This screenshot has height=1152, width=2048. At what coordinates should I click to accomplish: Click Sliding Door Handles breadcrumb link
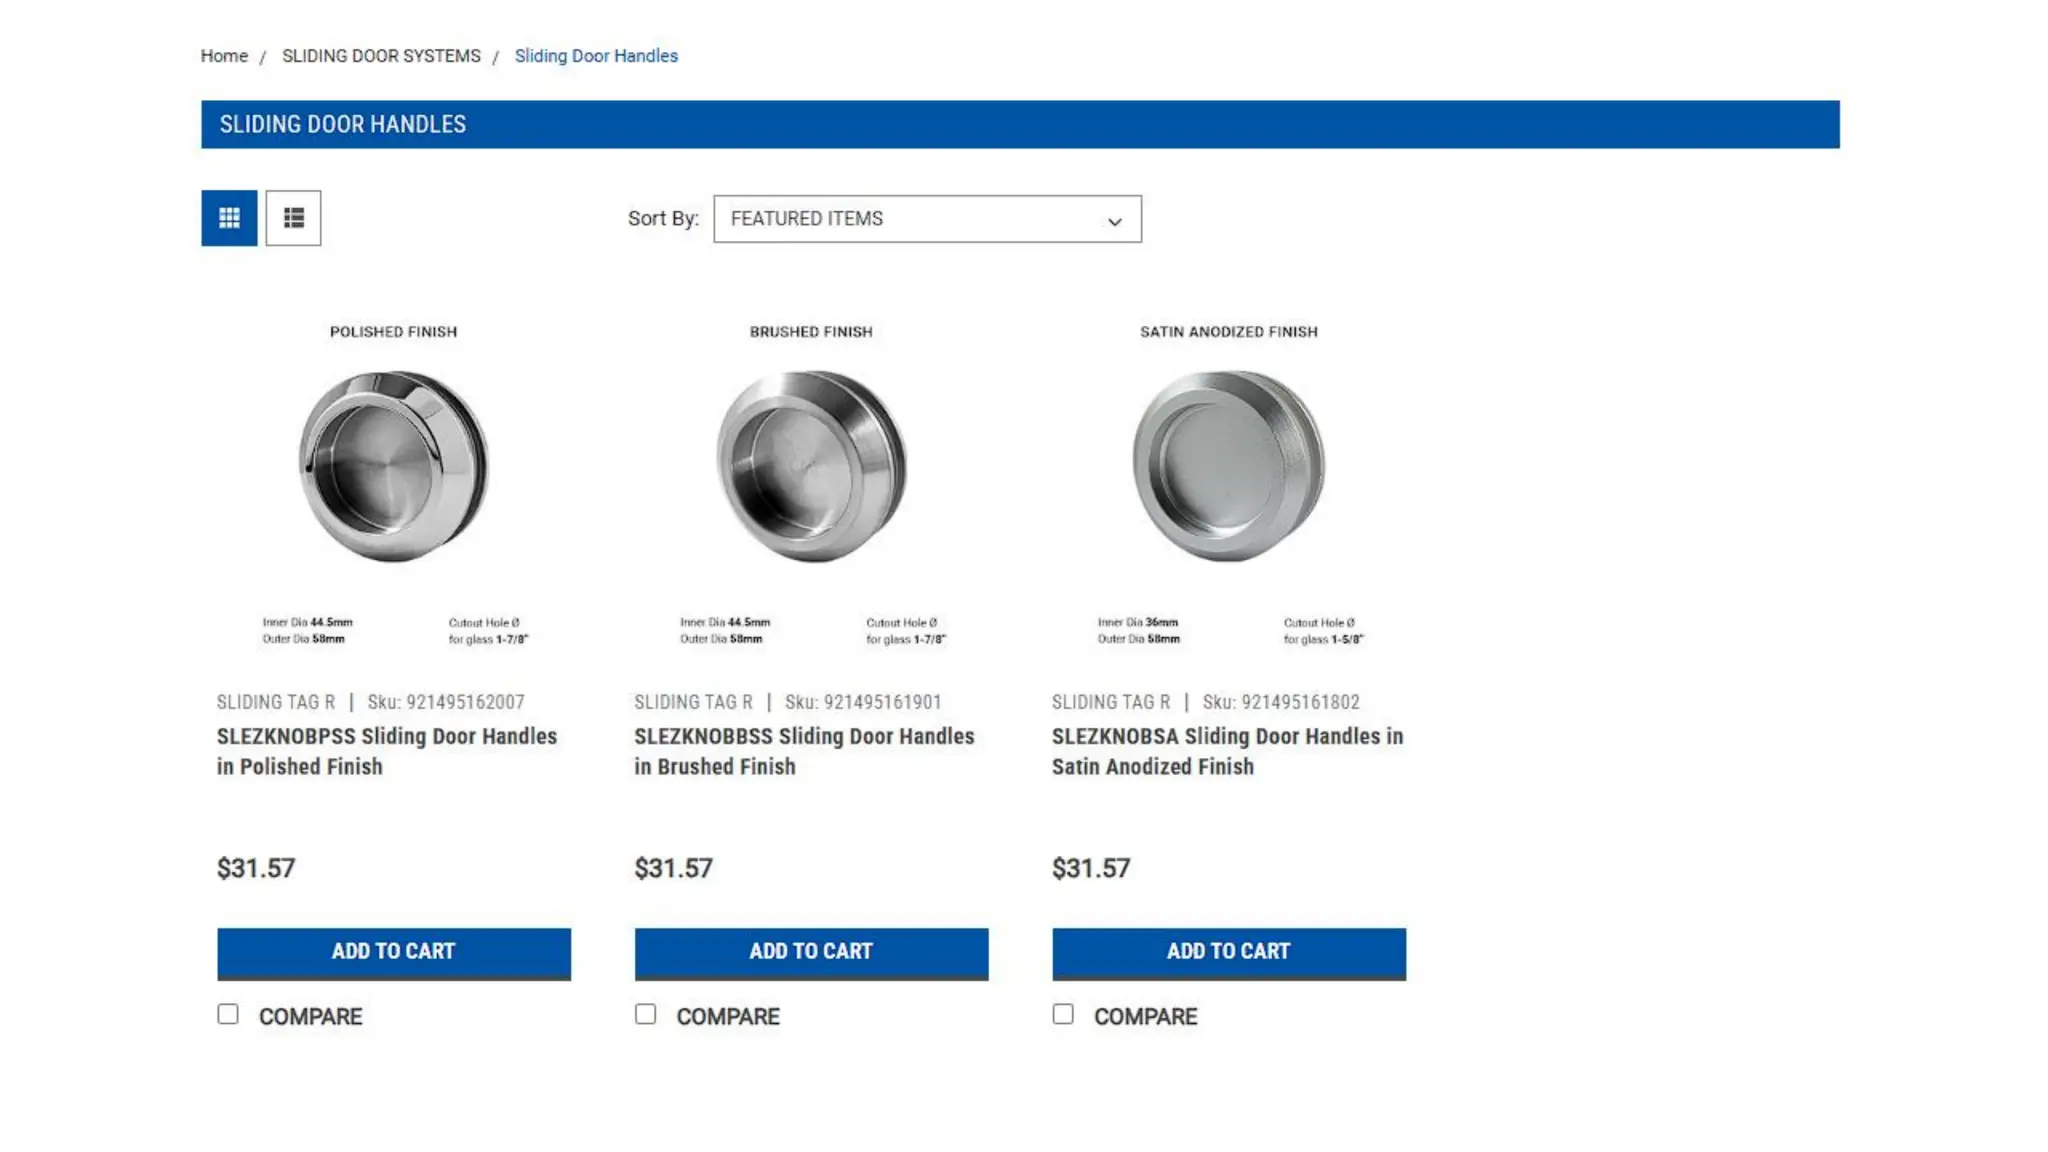(x=596, y=56)
